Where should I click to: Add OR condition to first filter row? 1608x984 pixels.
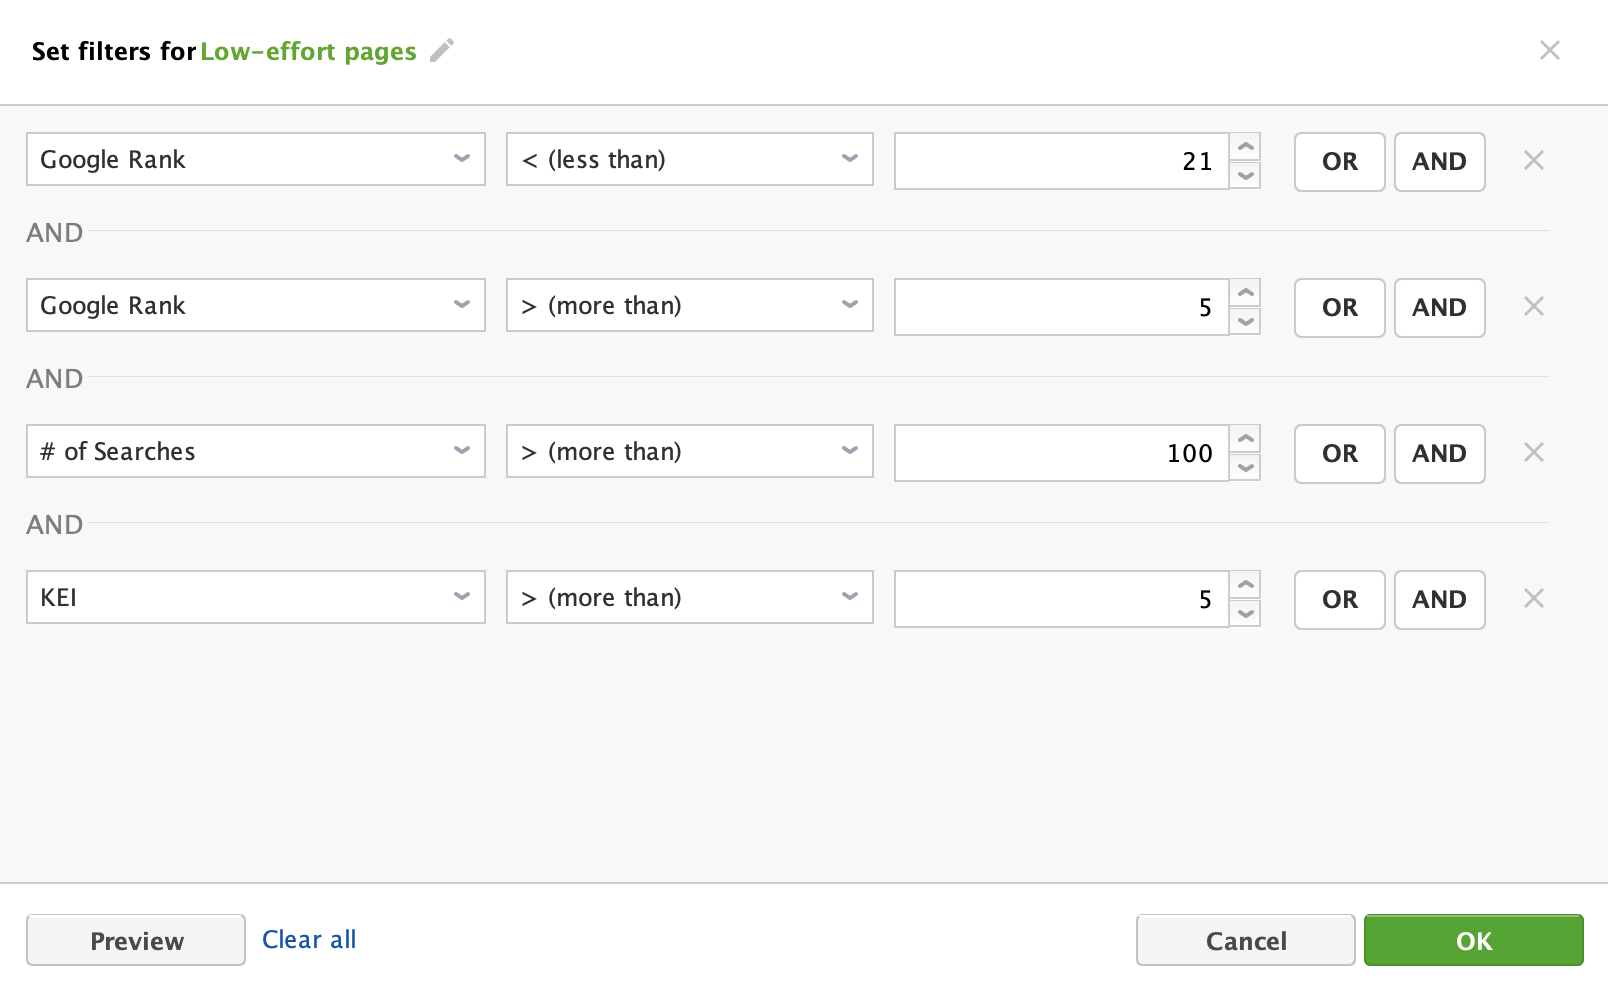click(1340, 162)
